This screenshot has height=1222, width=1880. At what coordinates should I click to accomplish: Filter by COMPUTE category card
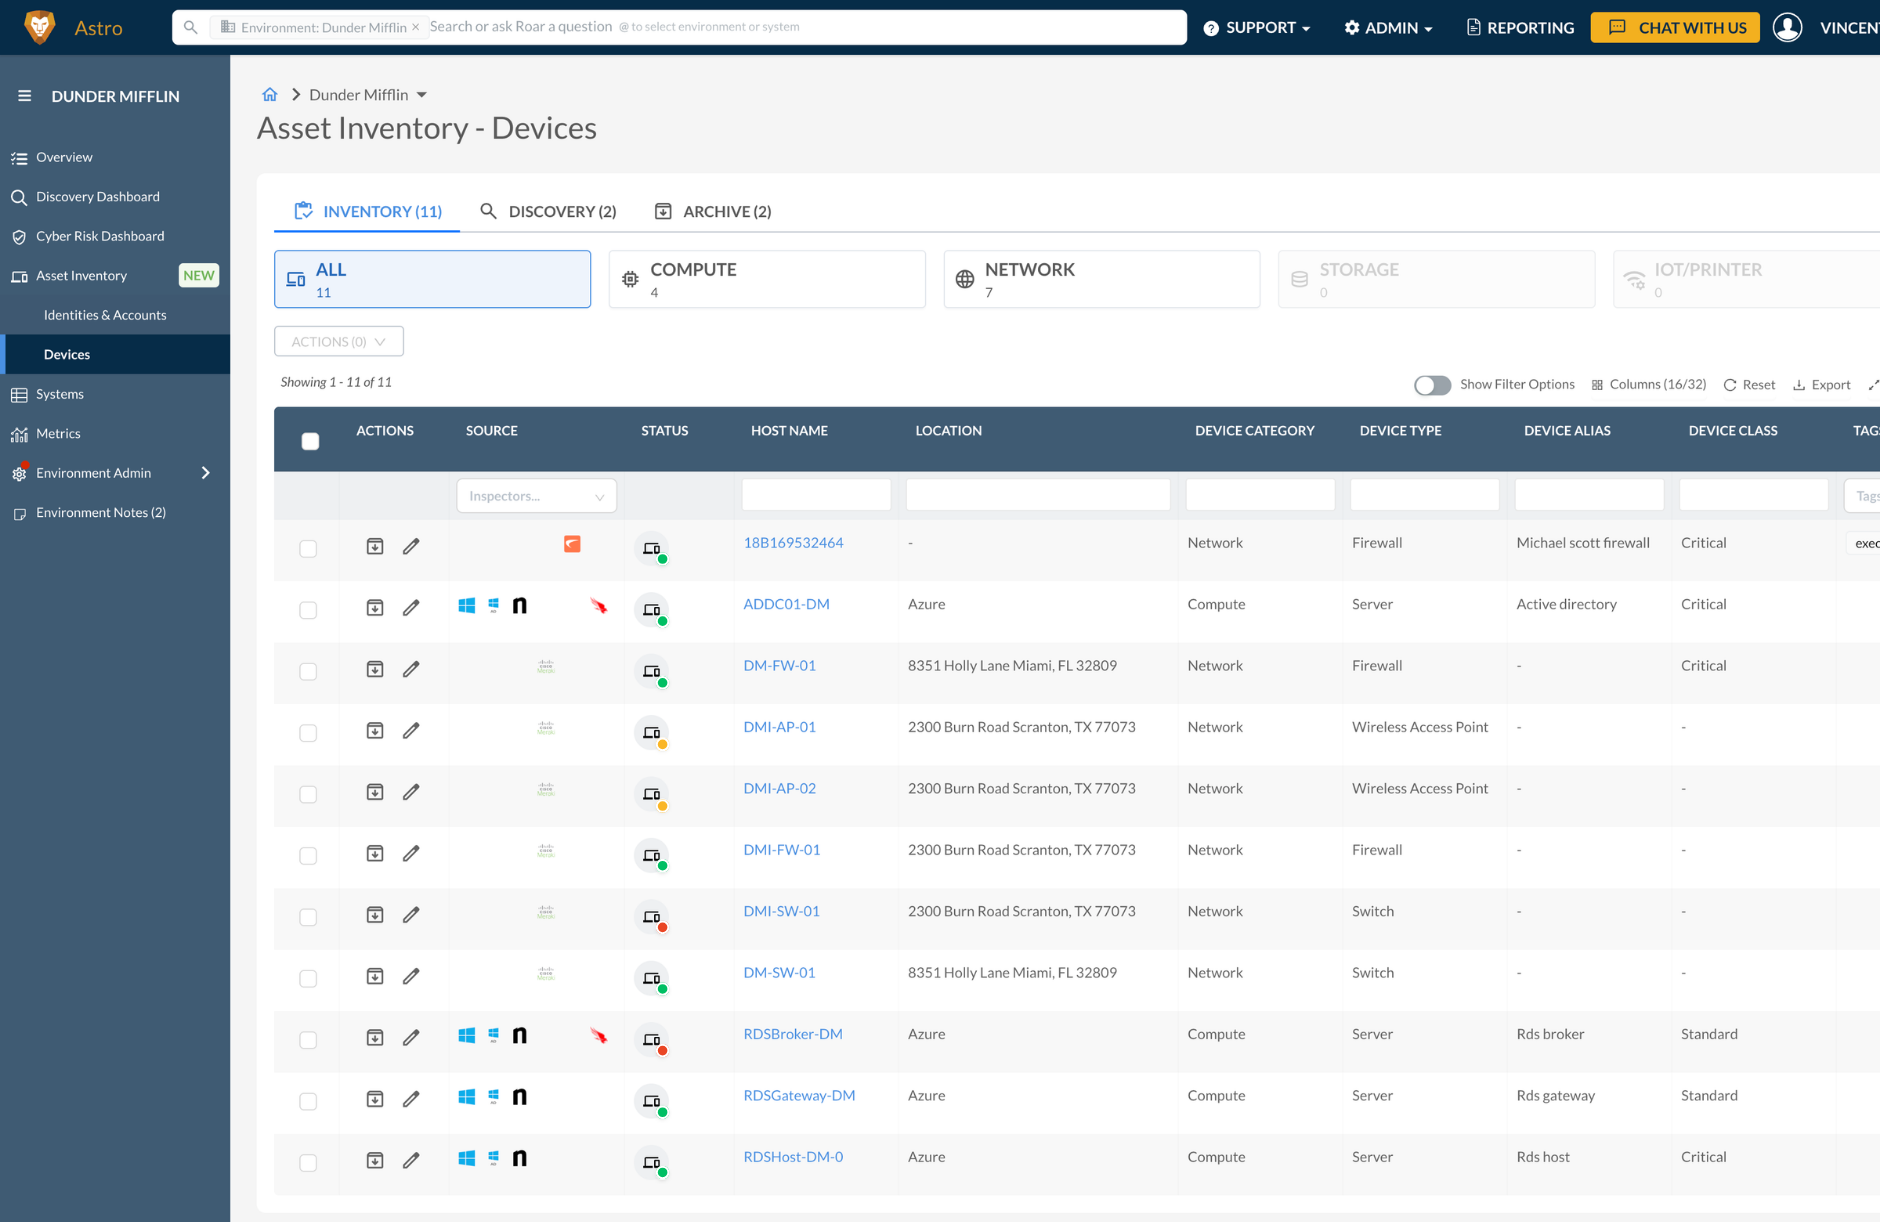click(x=767, y=279)
